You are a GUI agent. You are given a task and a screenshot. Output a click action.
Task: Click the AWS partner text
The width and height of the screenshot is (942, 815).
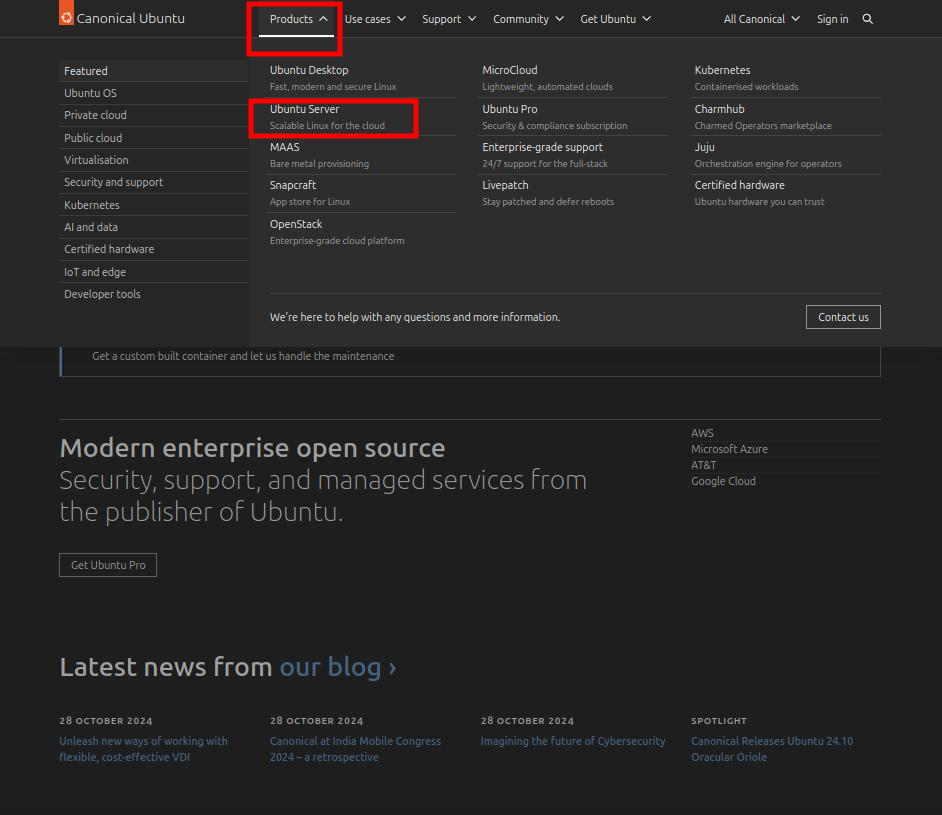(702, 433)
